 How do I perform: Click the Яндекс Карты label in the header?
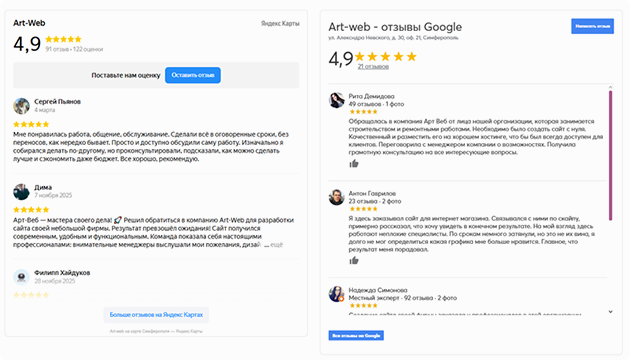280,23
